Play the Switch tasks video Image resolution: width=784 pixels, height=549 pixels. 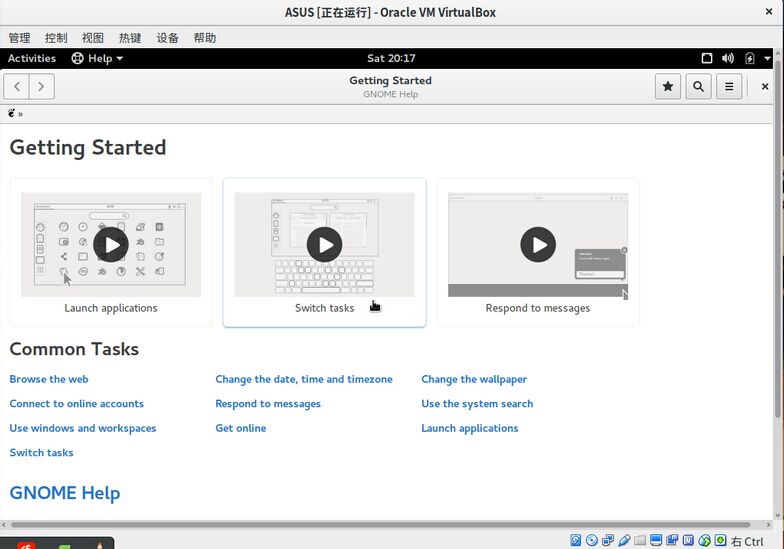tap(324, 244)
